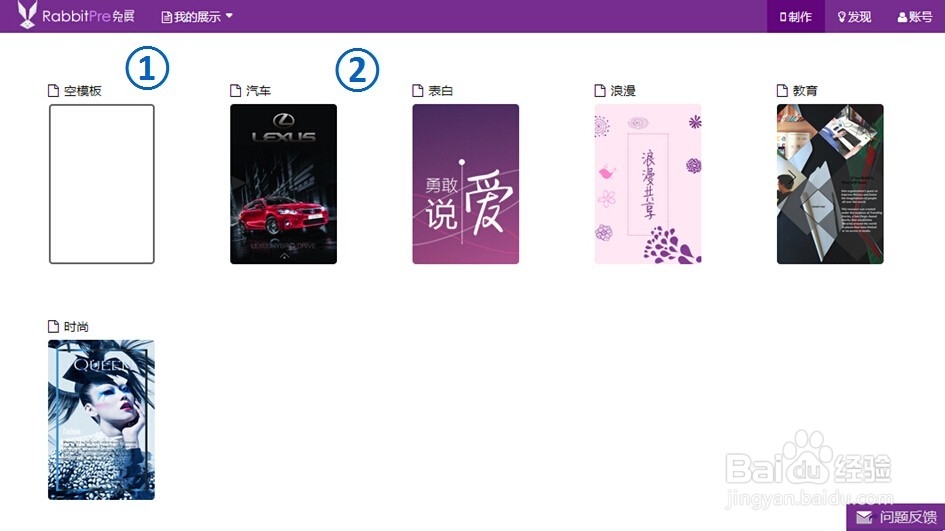Click the person icon in 账号
The width and height of the screenshot is (945, 531).
coord(902,17)
